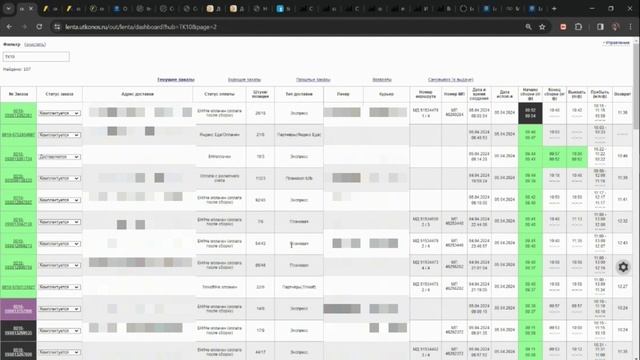Open the Управление link at top right
640x360 pixels.
click(616, 43)
